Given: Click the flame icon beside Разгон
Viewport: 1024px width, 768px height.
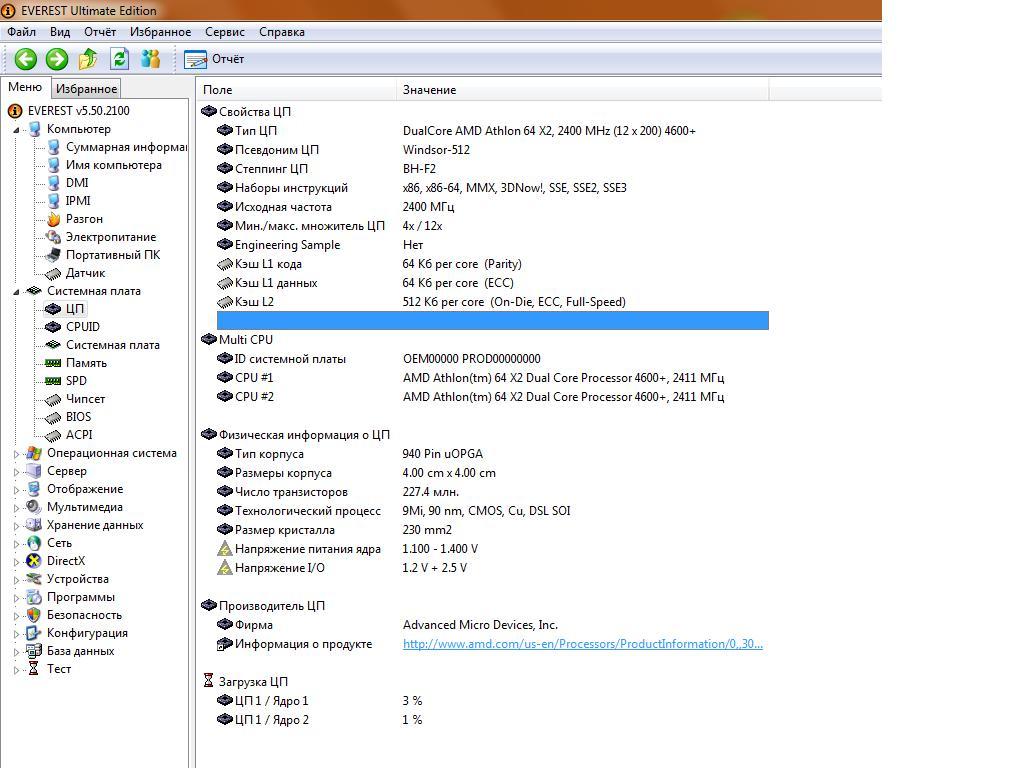Looking at the screenshot, I should (54, 219).
